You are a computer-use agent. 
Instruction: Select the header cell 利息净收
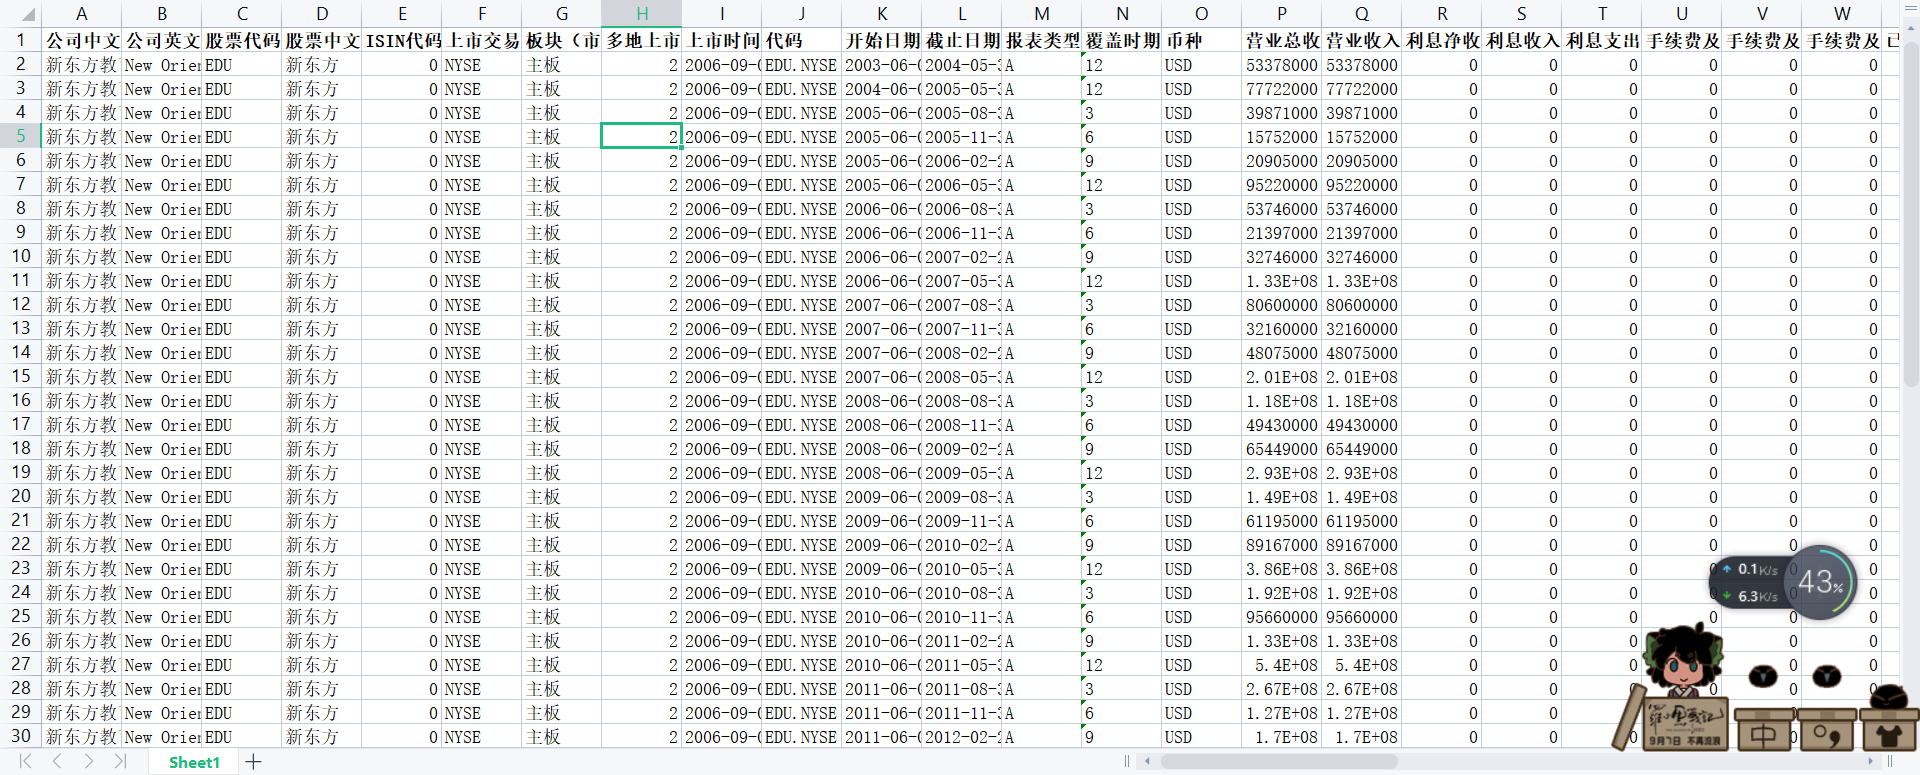click(x=1442, y=40)
